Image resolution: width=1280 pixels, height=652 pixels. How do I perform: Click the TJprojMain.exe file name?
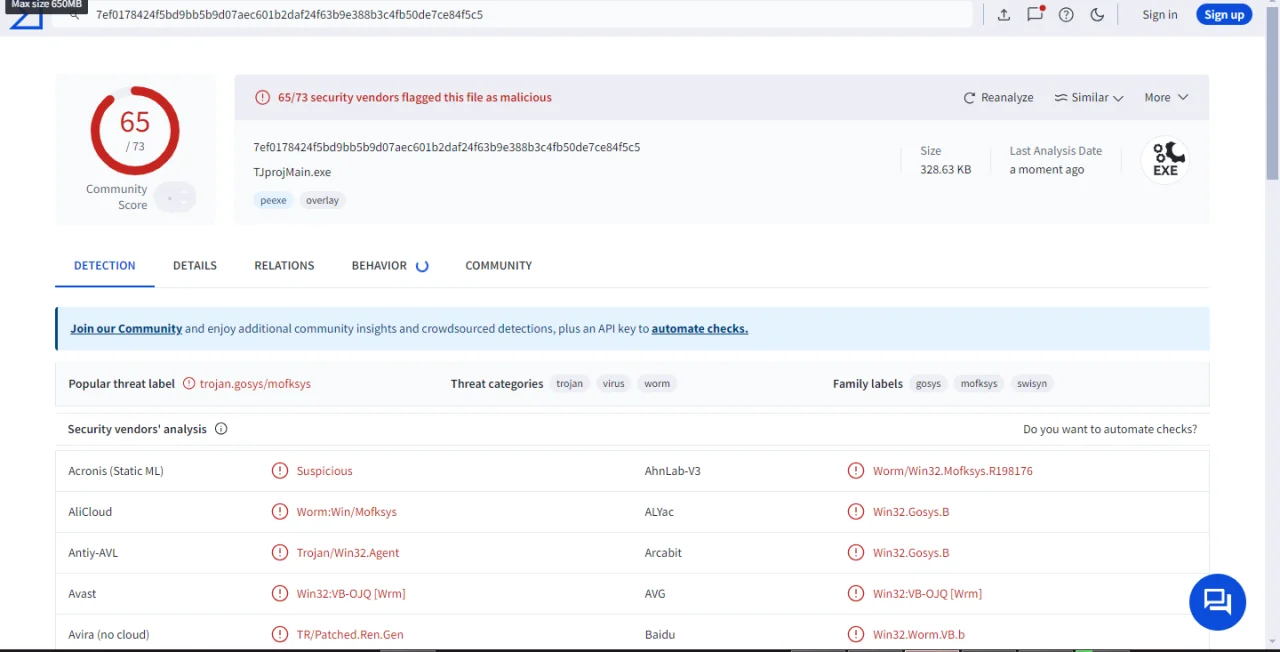292,172
